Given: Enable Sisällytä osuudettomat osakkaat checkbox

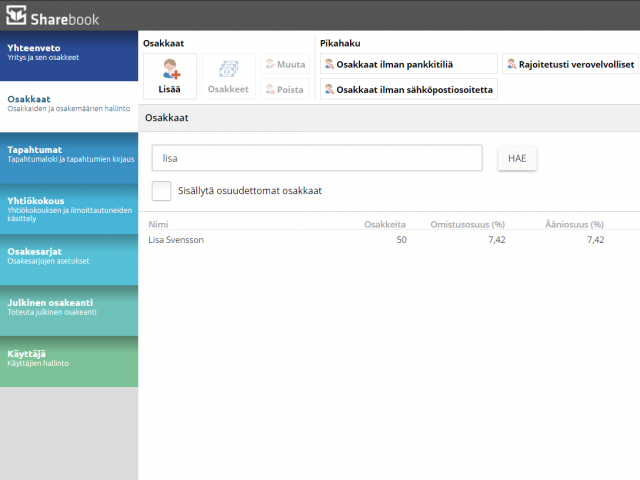Looking at the screenshot, I should click(161, 190).
